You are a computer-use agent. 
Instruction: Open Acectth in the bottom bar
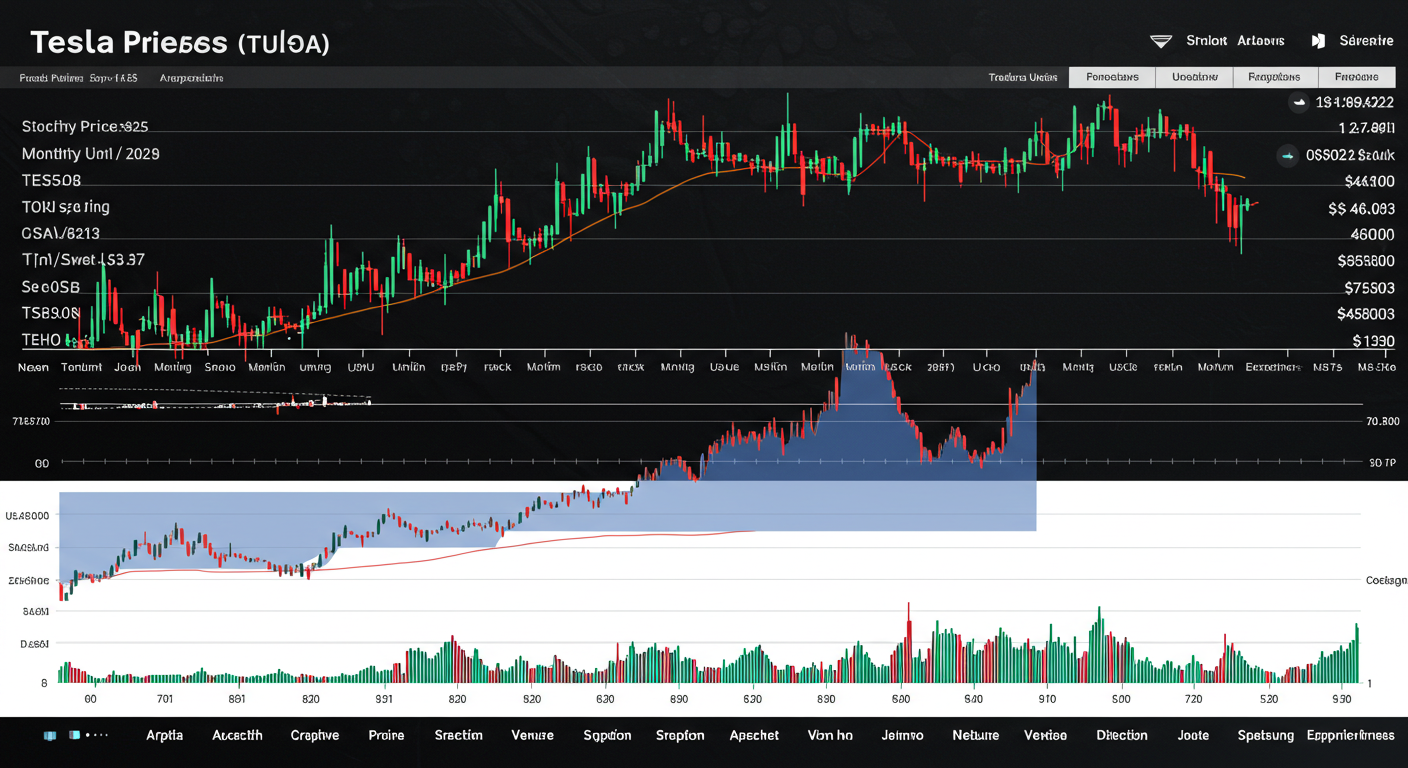click(237, 735)
